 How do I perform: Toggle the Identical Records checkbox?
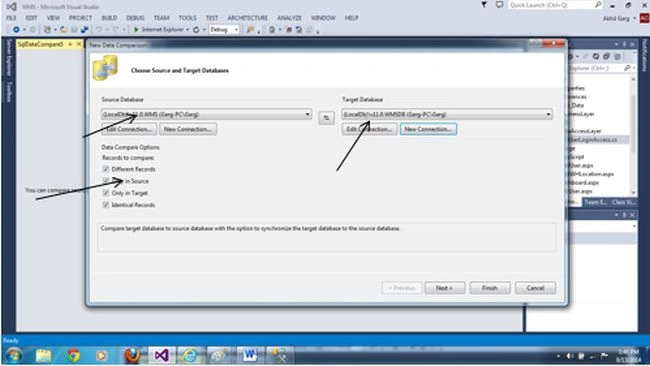pyautogui.click(x=106, y=205)
